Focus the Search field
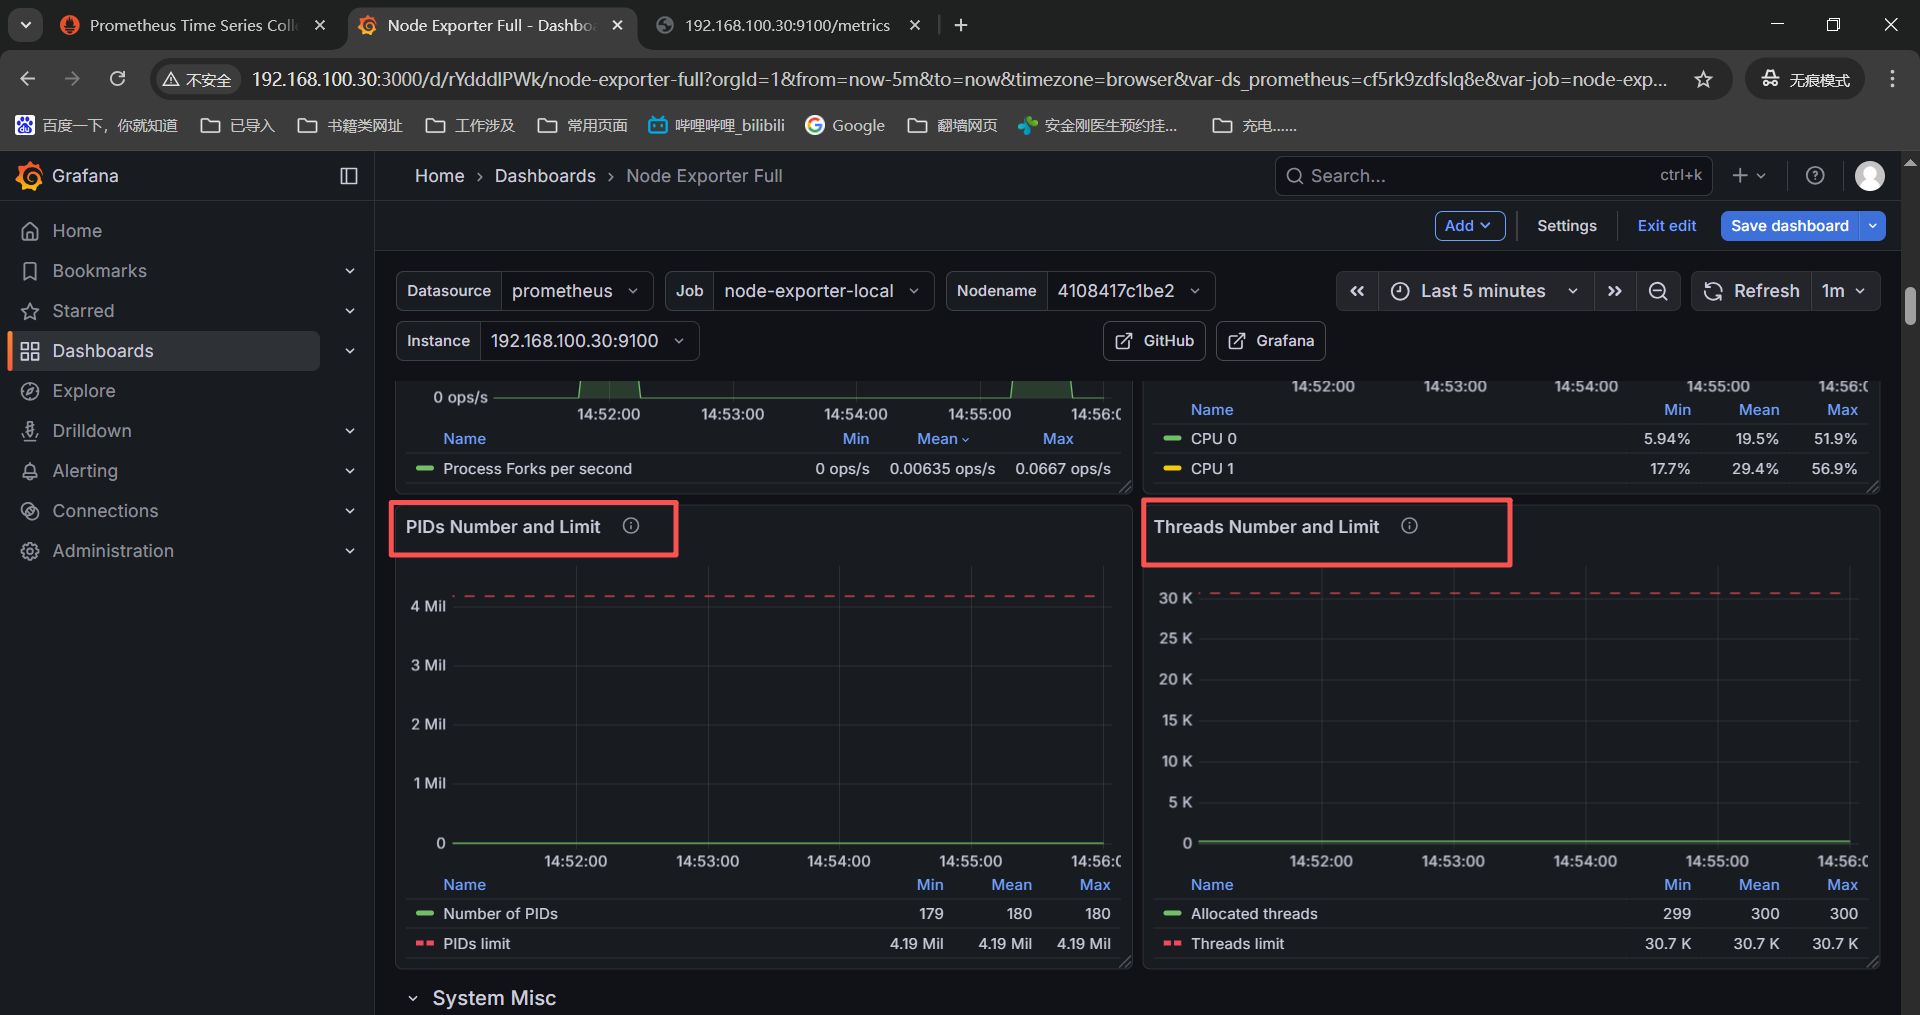The image size is (1920, 1015). 1494,176
